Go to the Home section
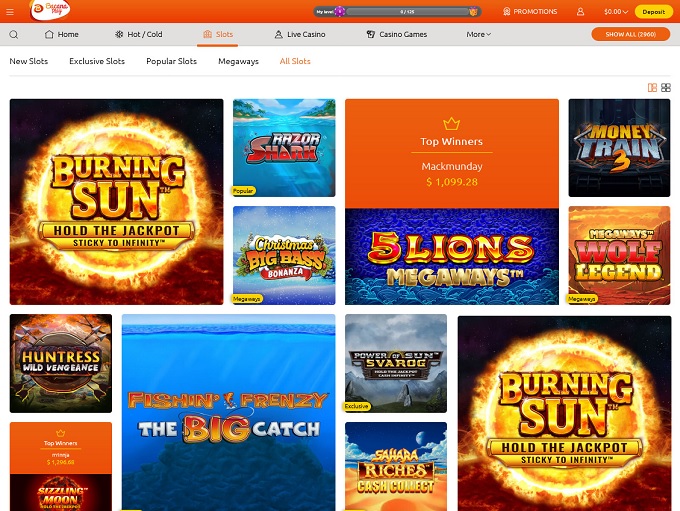This screenshot has width=680, height=511. point(61,34)
